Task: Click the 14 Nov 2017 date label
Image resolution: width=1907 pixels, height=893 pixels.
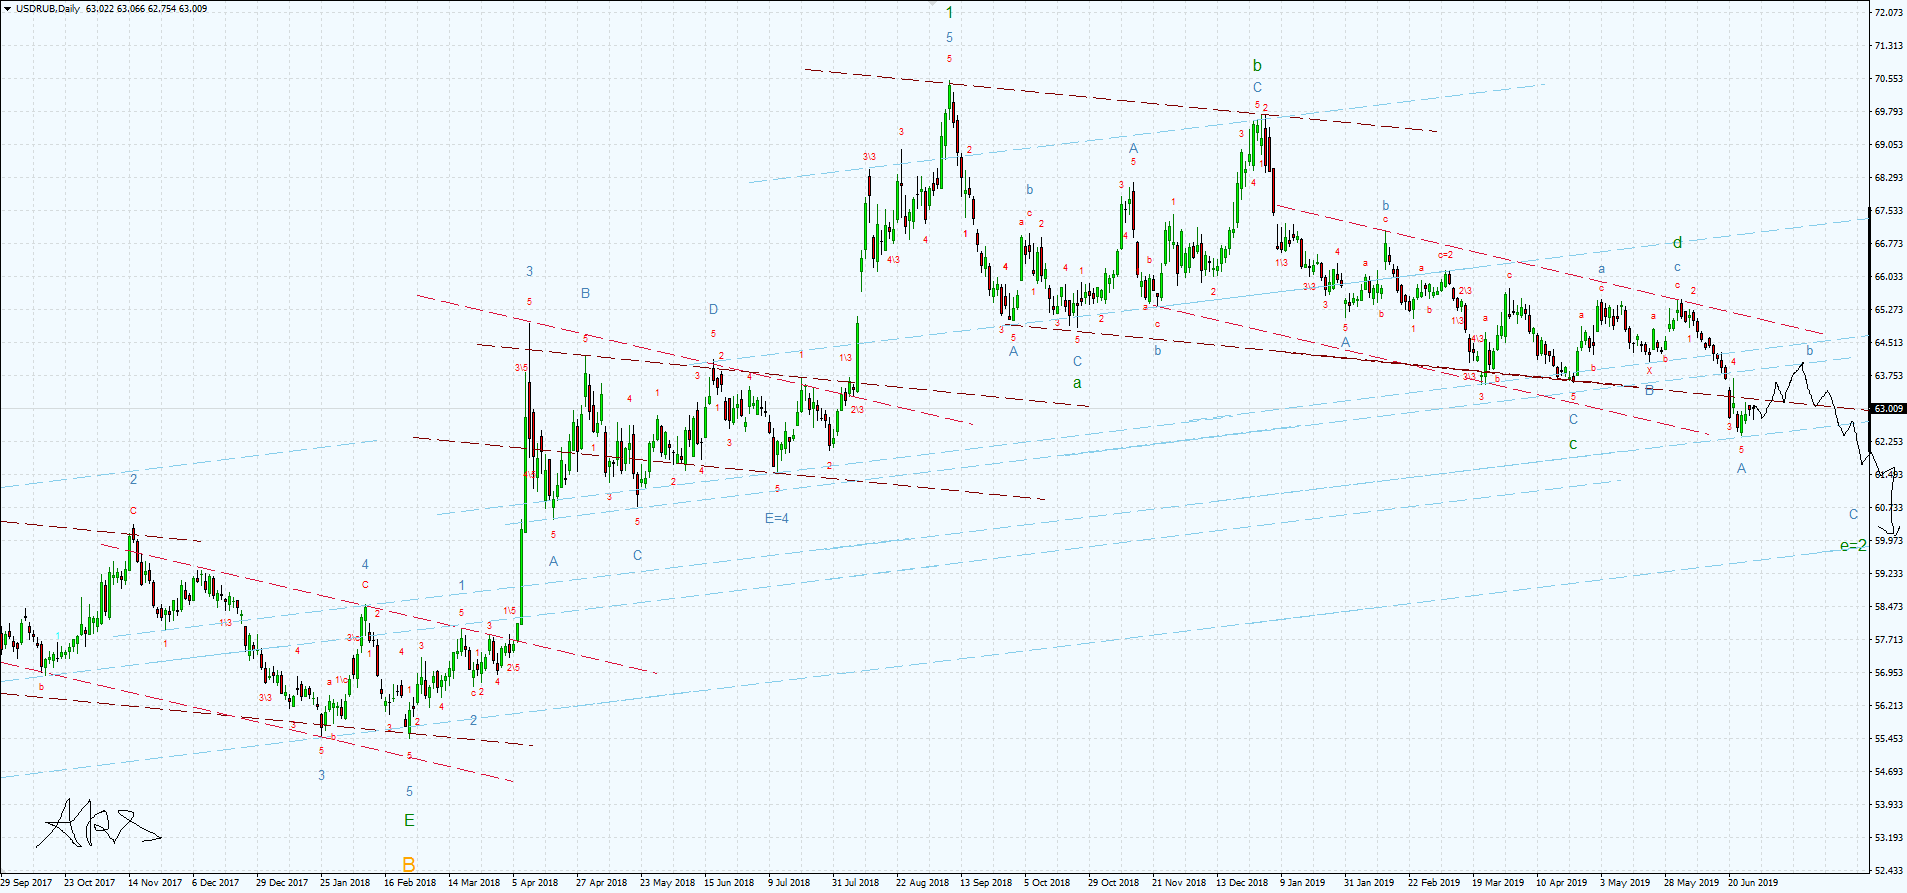Action: [153, 883]
